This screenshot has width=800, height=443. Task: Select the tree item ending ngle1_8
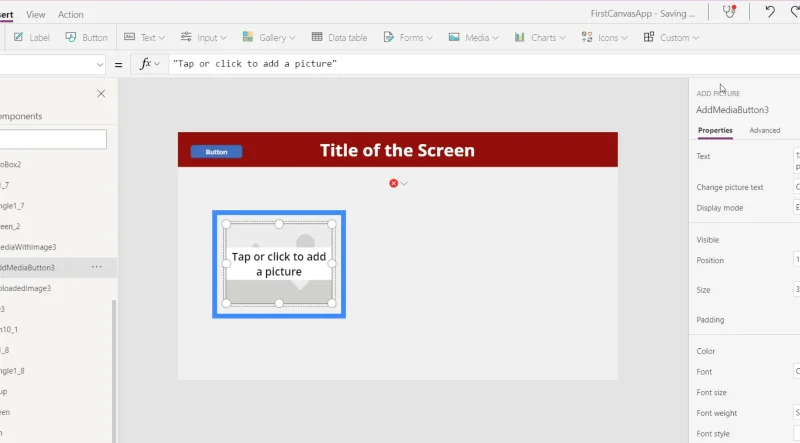pyautogui.click(x=12, y=371)
